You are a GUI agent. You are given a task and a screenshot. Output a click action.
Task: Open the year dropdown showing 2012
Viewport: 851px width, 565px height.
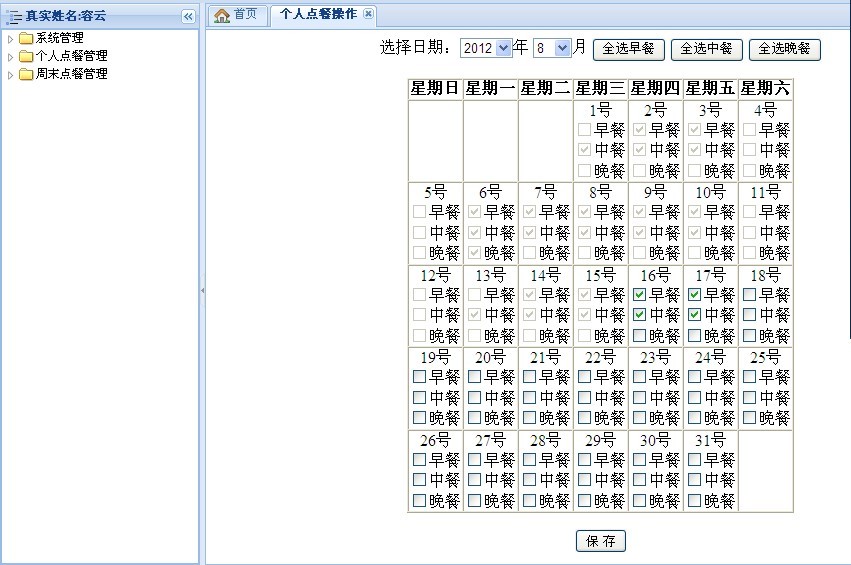[x=486, y=48]
